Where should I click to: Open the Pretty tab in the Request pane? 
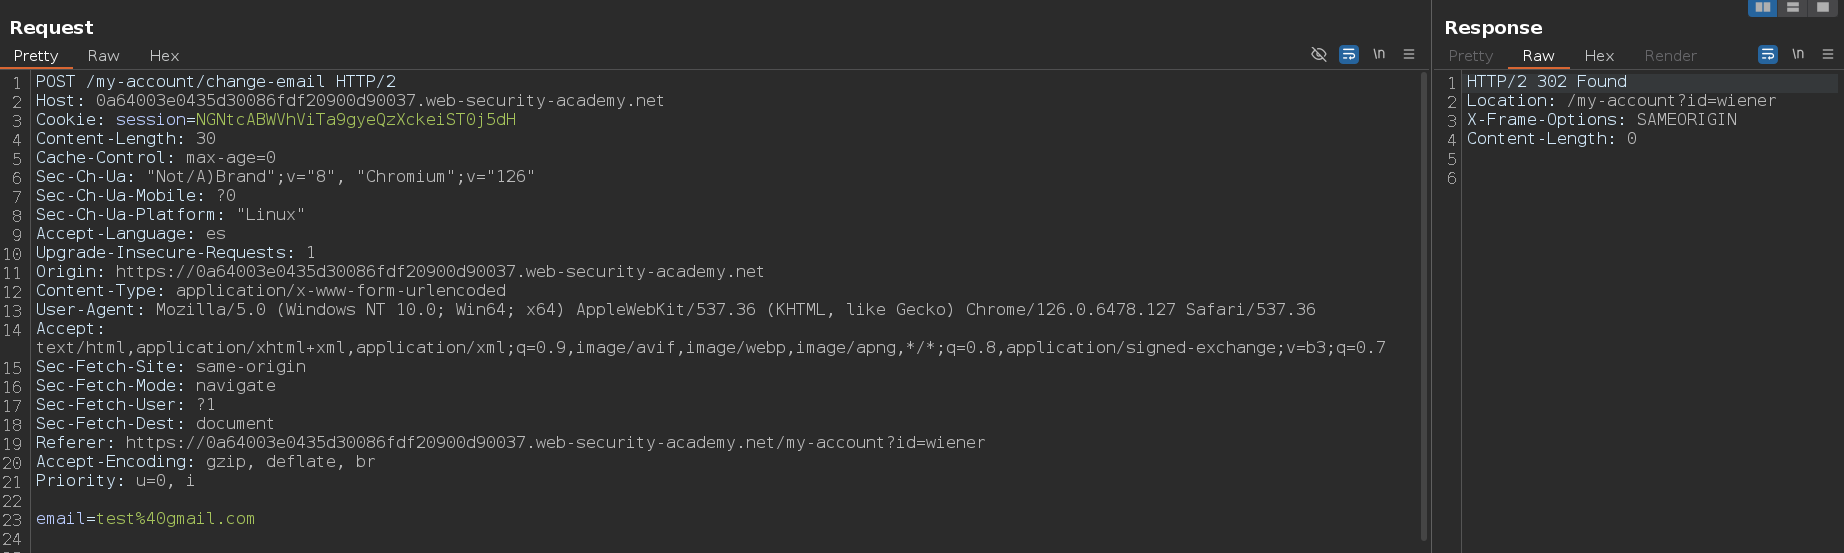[36, 56]
